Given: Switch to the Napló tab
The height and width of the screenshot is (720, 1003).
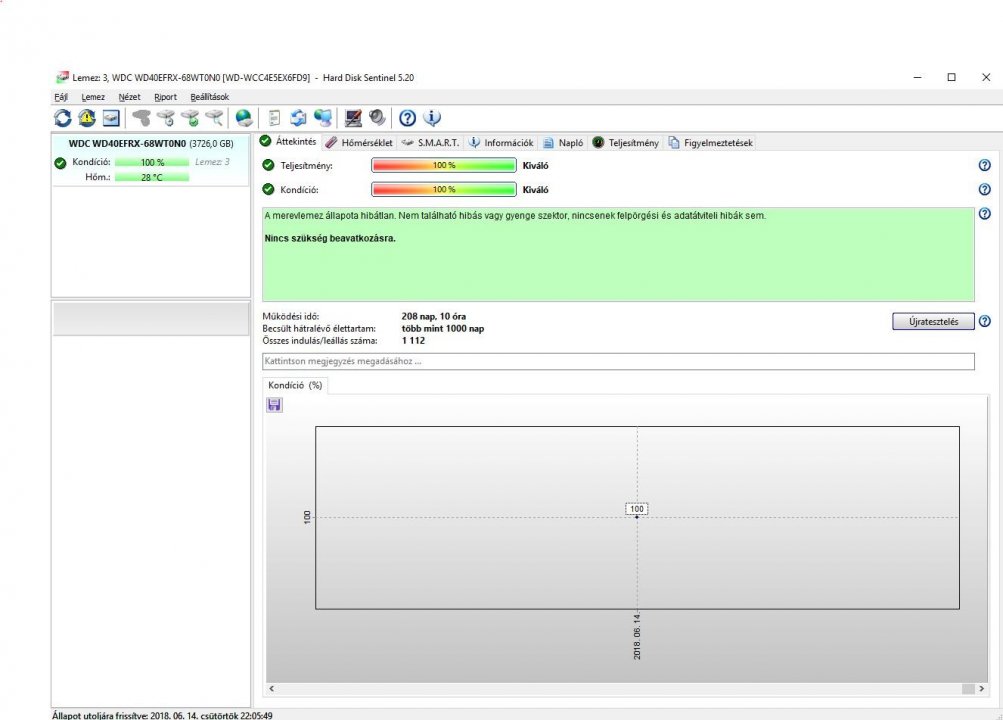Looking at the screenshot, I should (x=563, y=143).
